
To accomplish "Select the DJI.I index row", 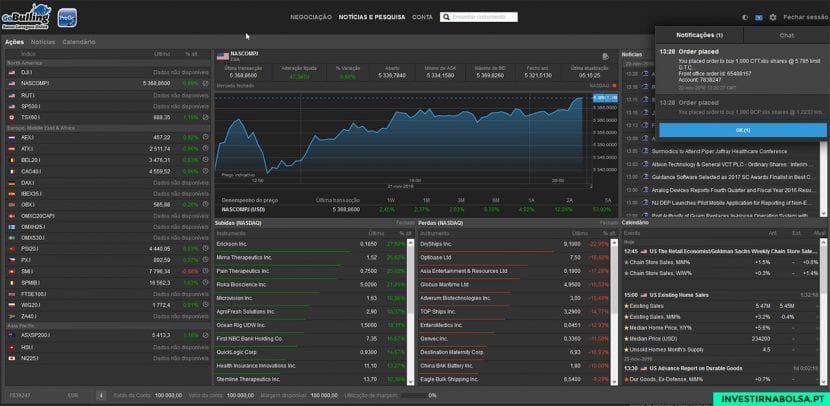I will pos(107,72).
